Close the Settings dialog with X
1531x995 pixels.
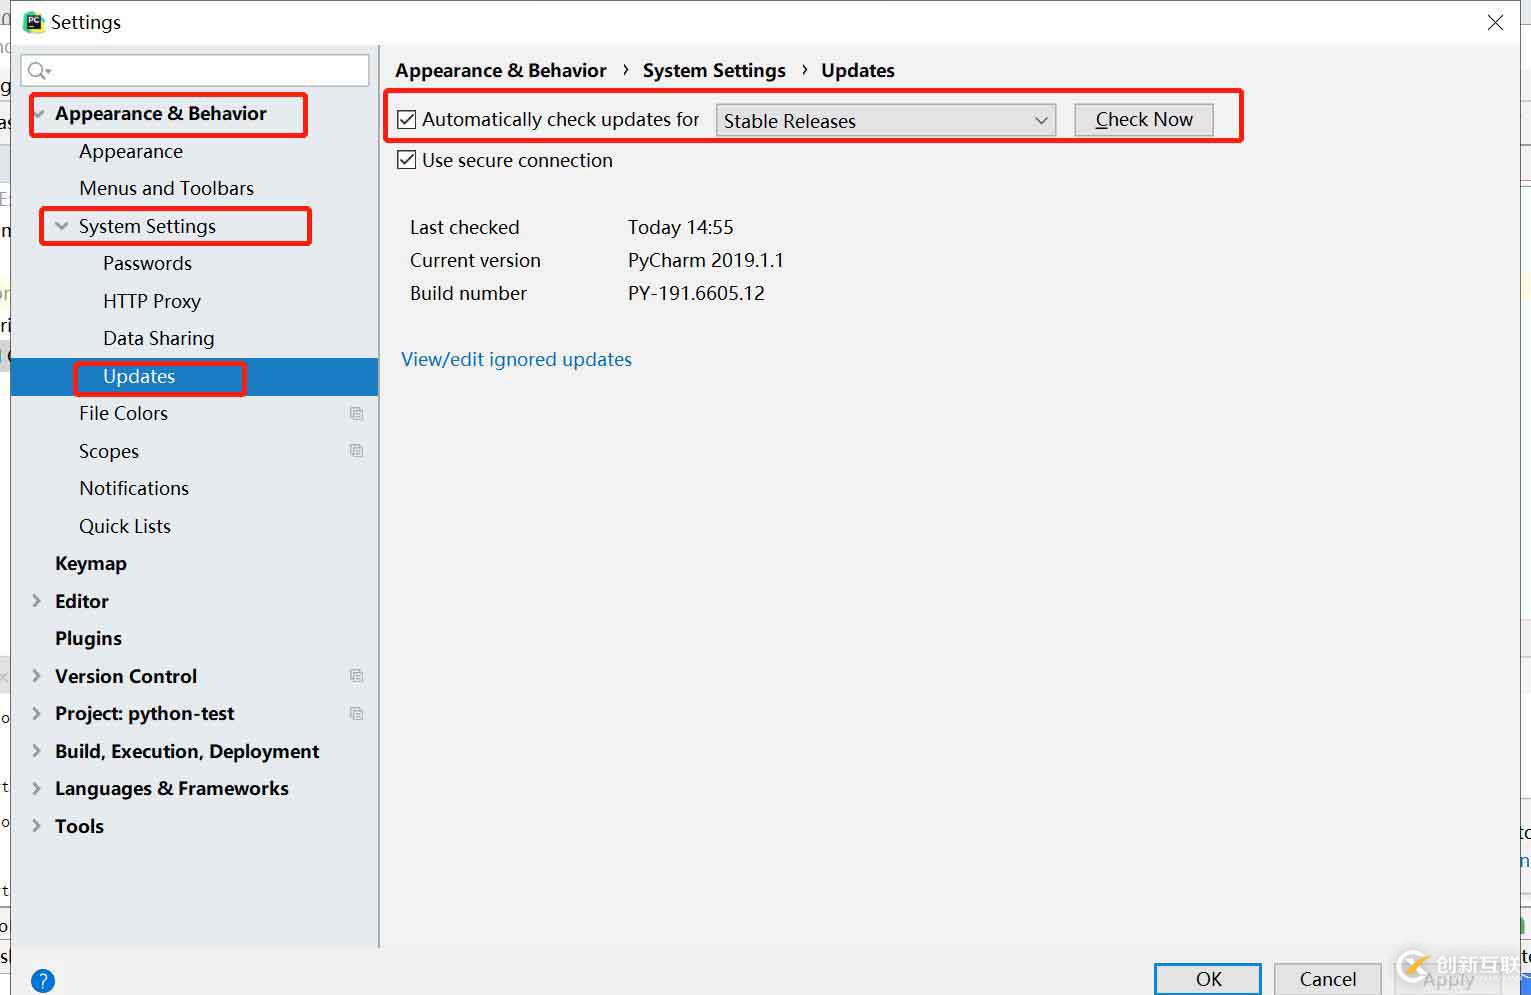pyautogui.click(x=1495, y=22)
